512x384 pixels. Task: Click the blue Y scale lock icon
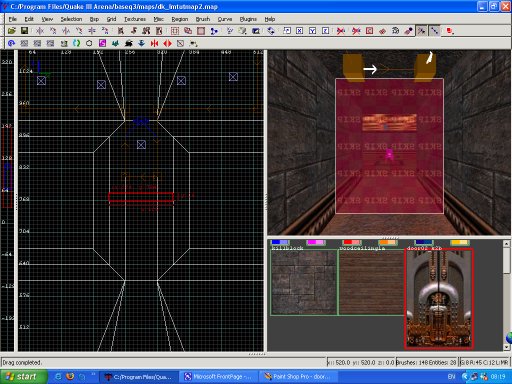[x=312, y=31]
